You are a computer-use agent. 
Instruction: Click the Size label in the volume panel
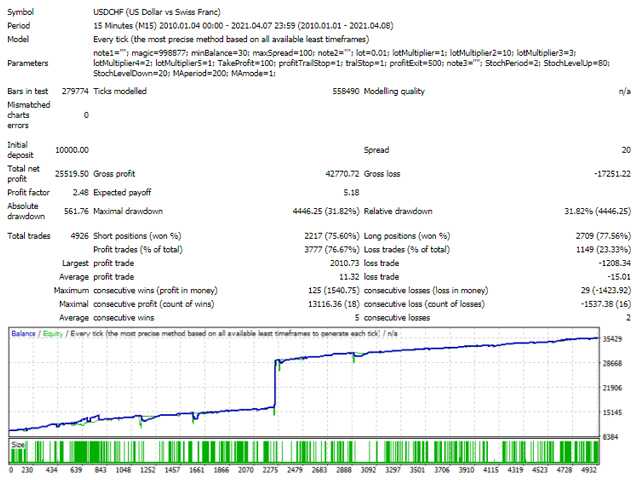(18, 443)
